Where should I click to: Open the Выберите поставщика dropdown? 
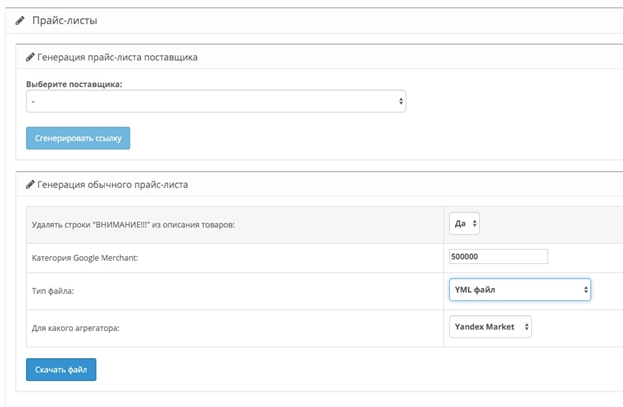215,102
